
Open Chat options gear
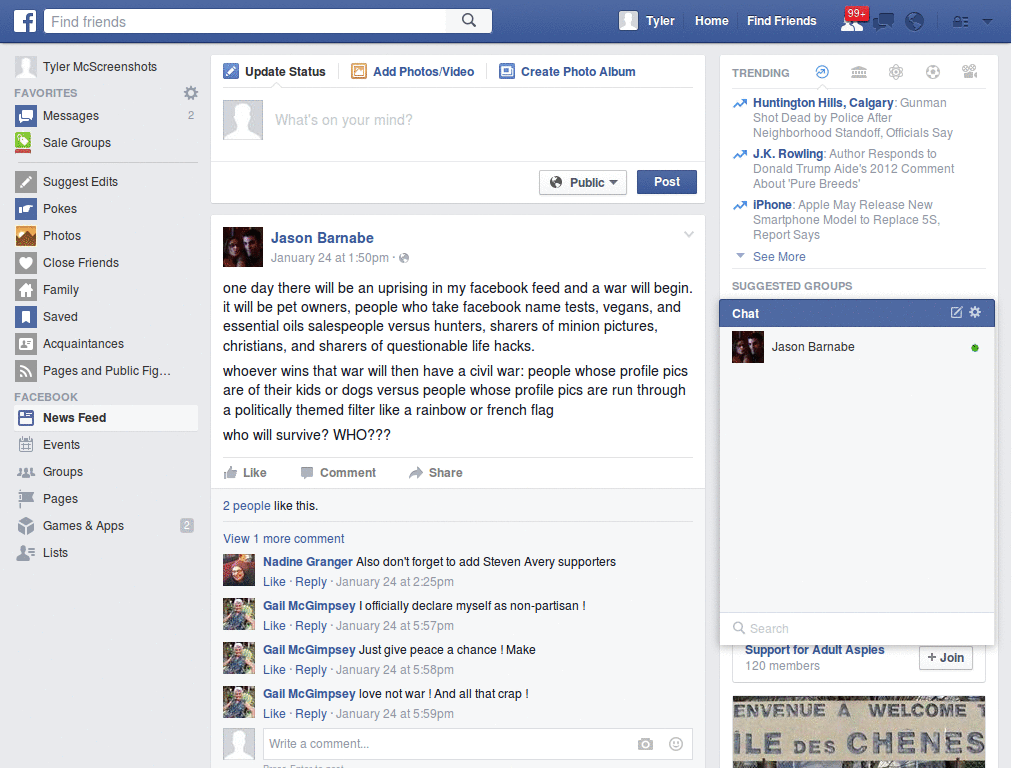pos(975,312)
